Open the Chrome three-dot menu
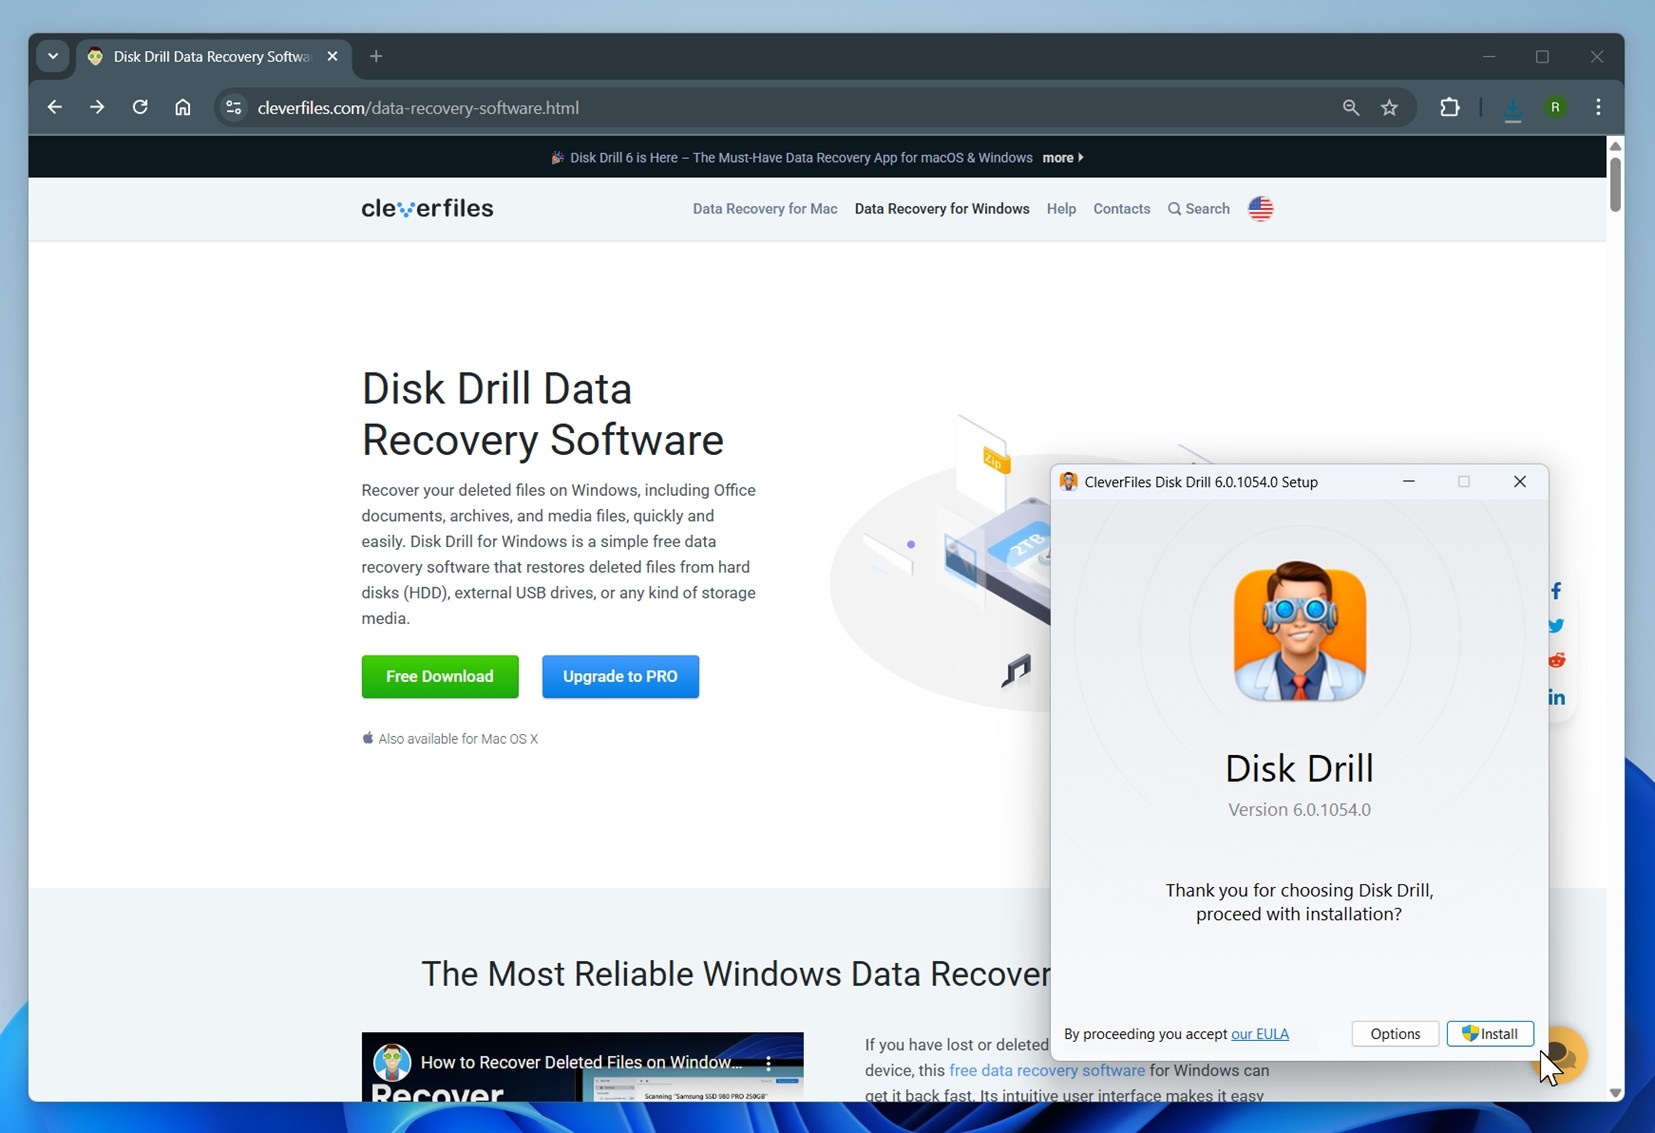Screen dimensions: 1655x1133 point(1598,107)
